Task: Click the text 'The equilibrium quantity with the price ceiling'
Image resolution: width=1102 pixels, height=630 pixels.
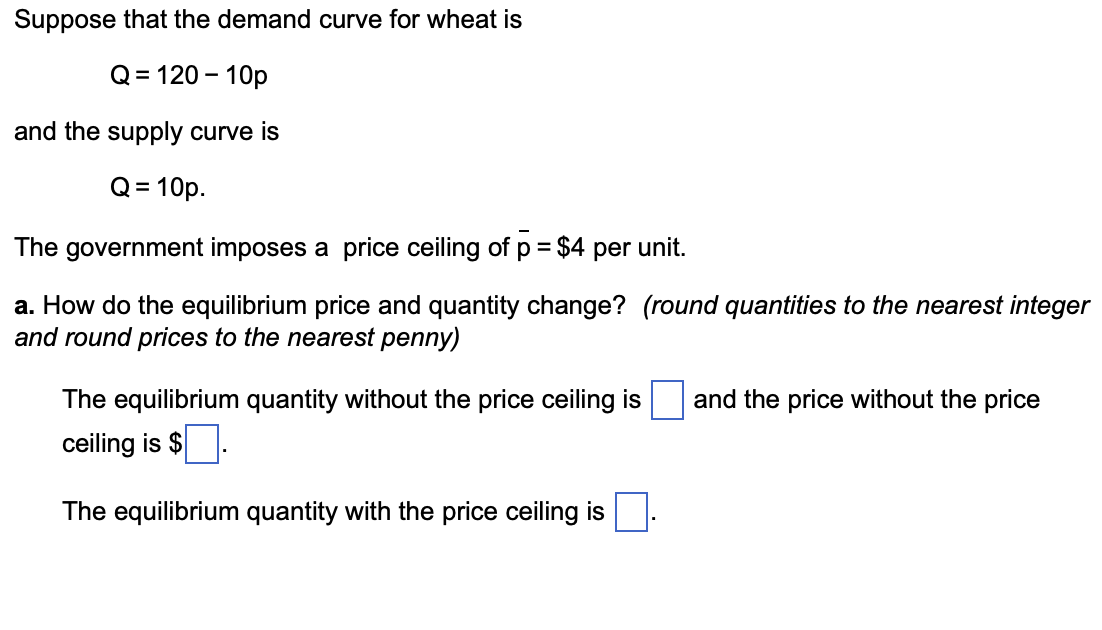Action: pos(330,512)
